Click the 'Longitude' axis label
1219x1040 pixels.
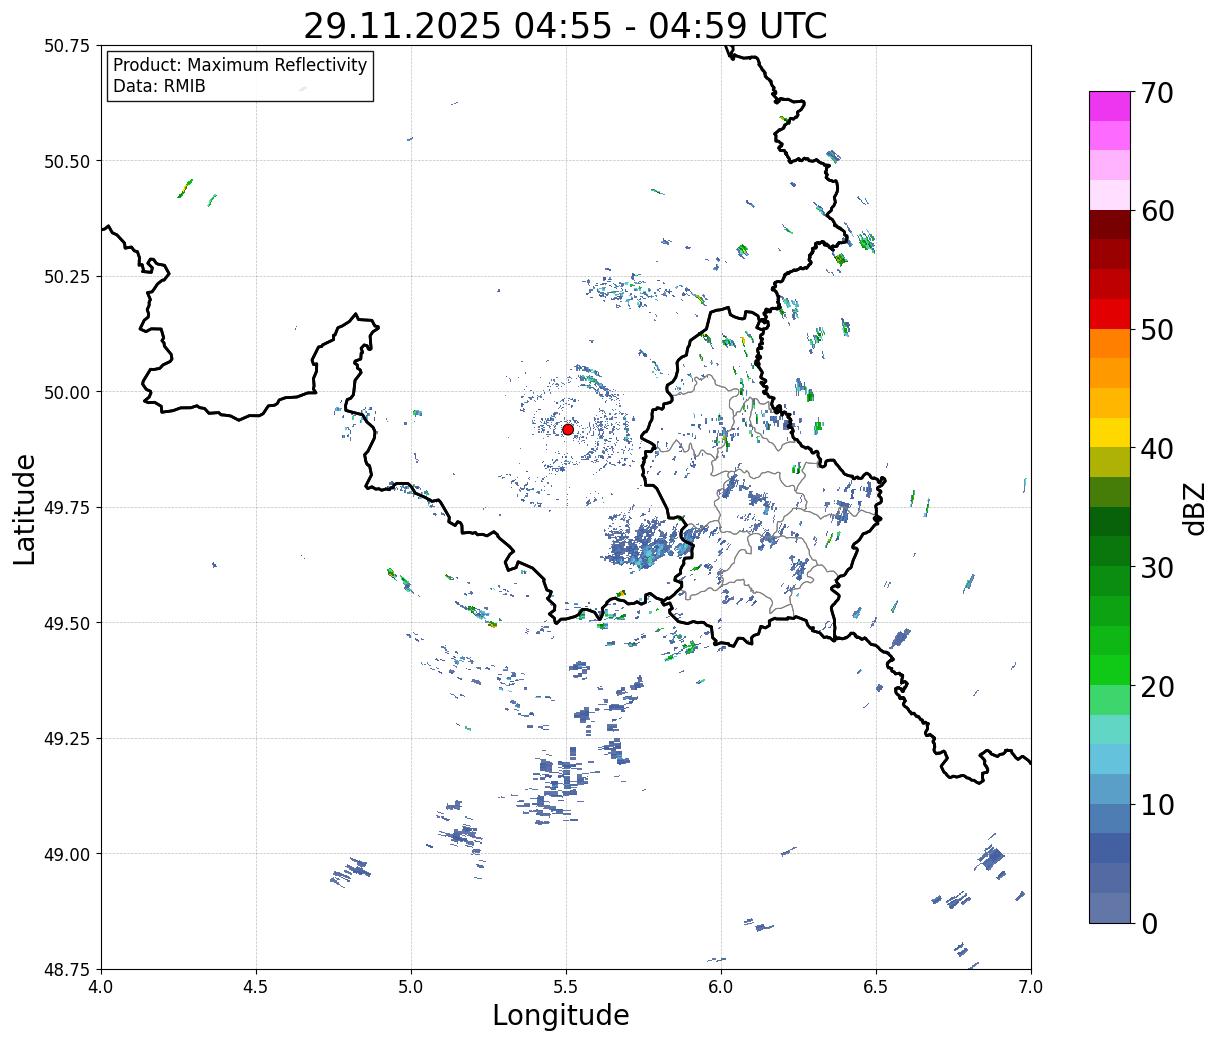pos(561,1015)
